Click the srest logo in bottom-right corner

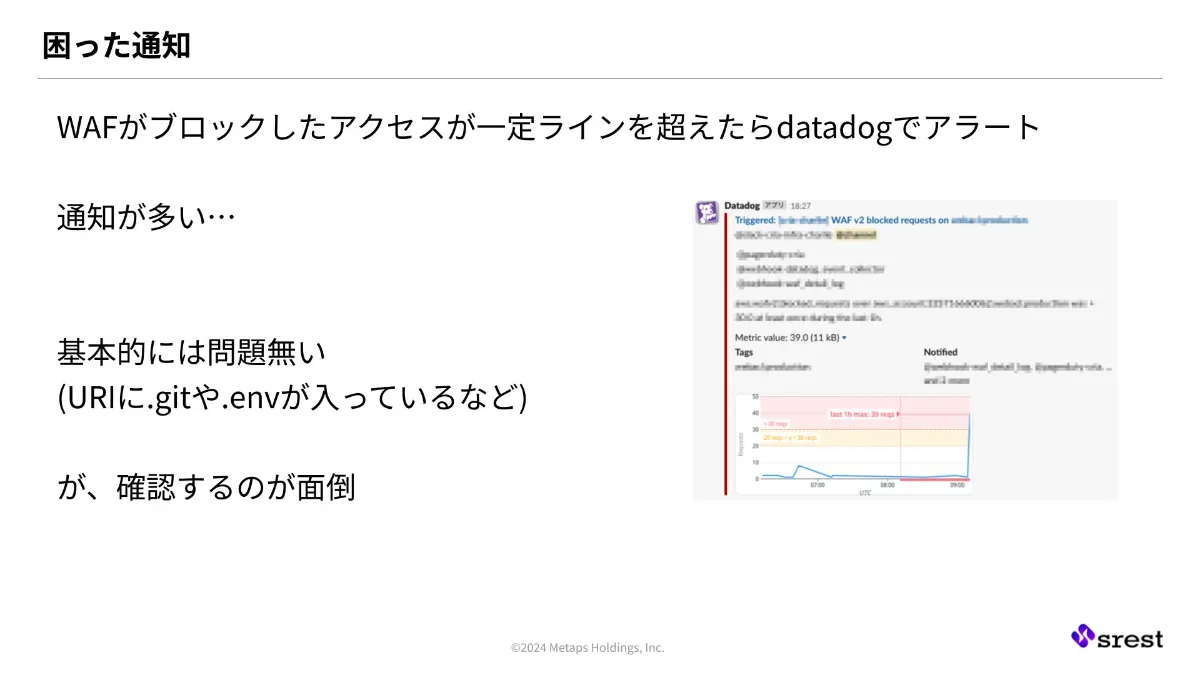coord(1118,638)
